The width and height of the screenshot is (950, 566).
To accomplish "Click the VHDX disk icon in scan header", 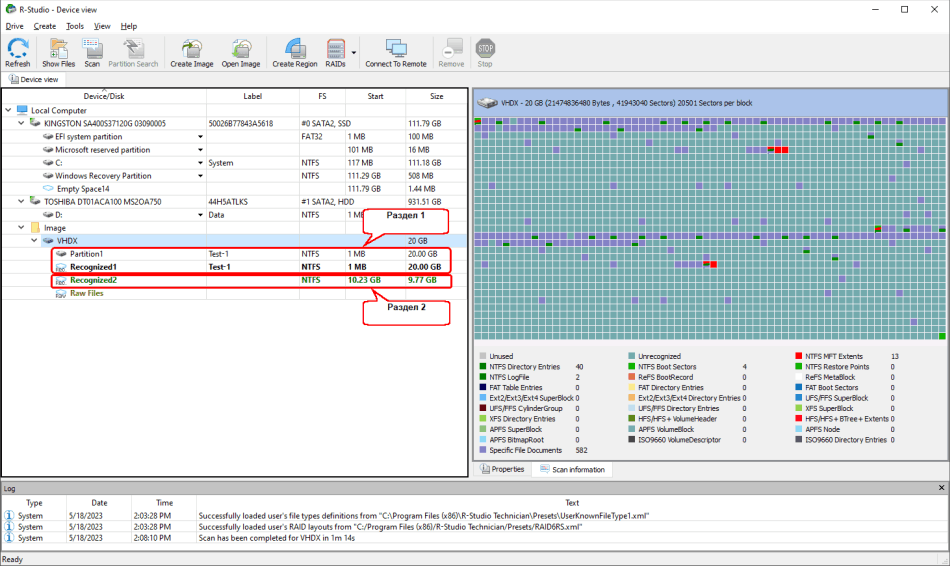I will 487,104.
